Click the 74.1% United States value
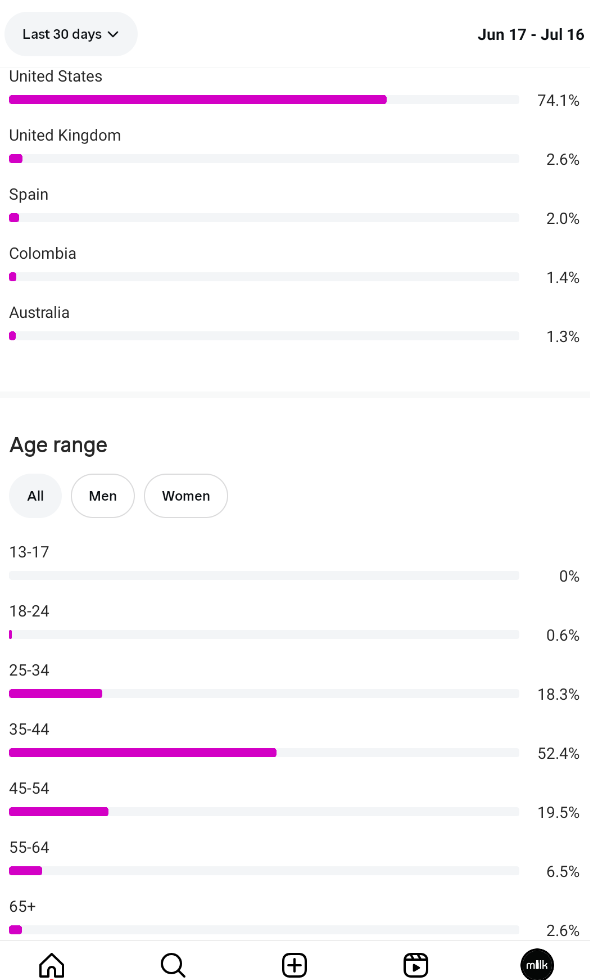590x980 pixels. pos(558,101)
